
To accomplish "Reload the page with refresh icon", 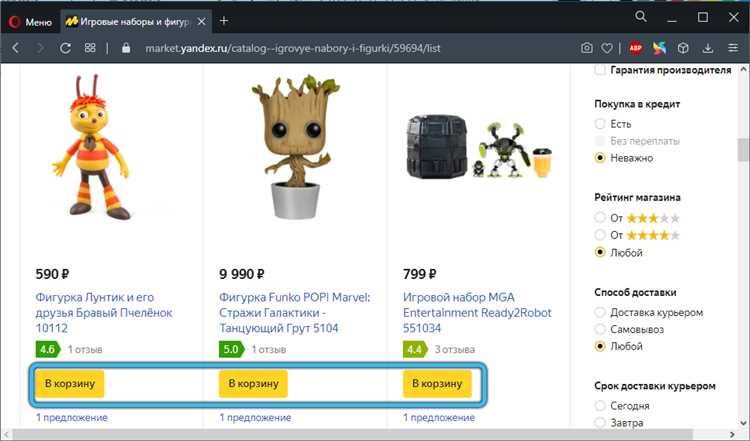I will pyautogui.click(x=65, y=48).
